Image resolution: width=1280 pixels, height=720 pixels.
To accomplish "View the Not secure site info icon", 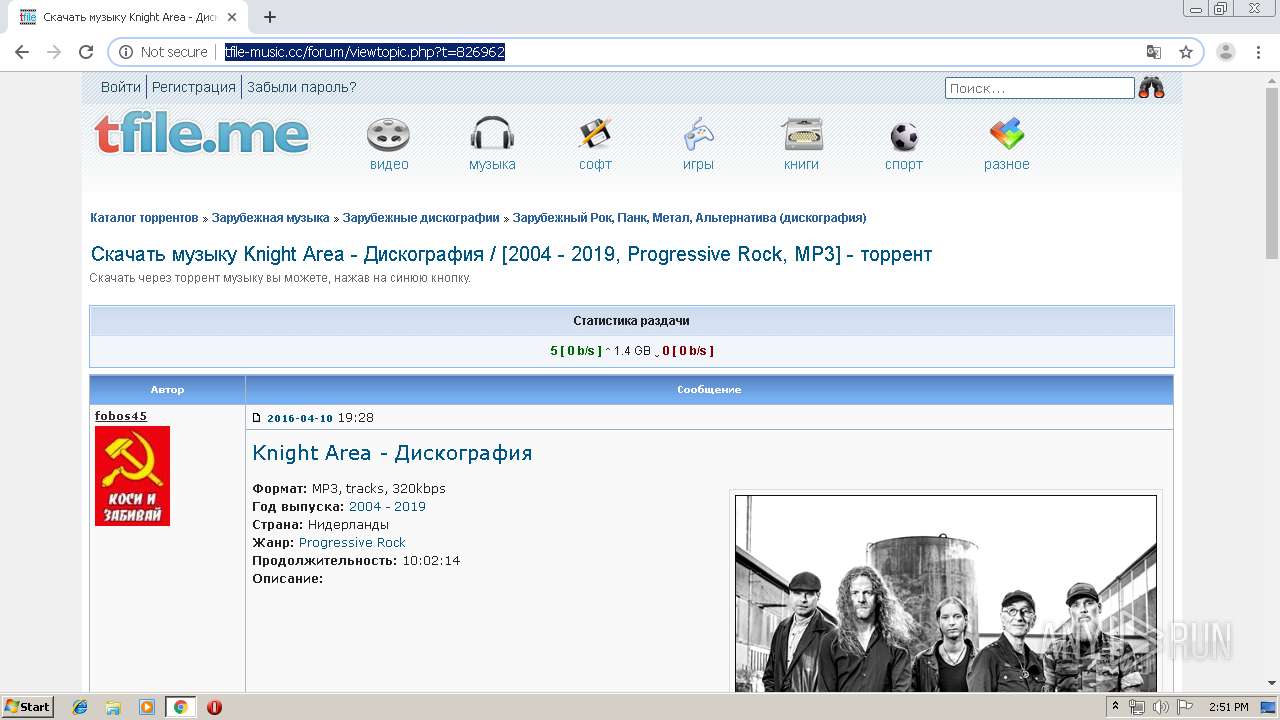I will [x=126, y=52].
